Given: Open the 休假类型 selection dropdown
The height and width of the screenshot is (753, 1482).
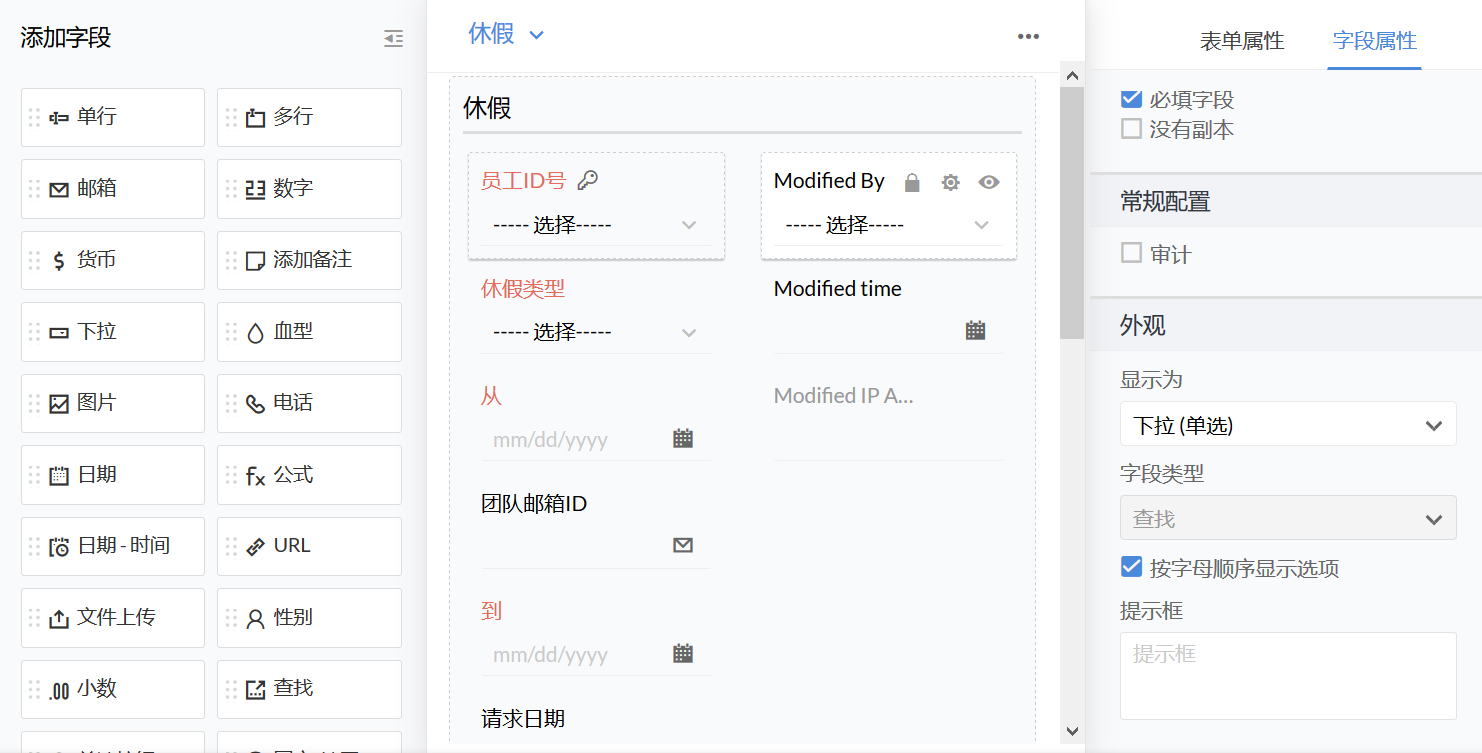Looking at the screenshot, I should pyautogui.click(x=596, y=332).
